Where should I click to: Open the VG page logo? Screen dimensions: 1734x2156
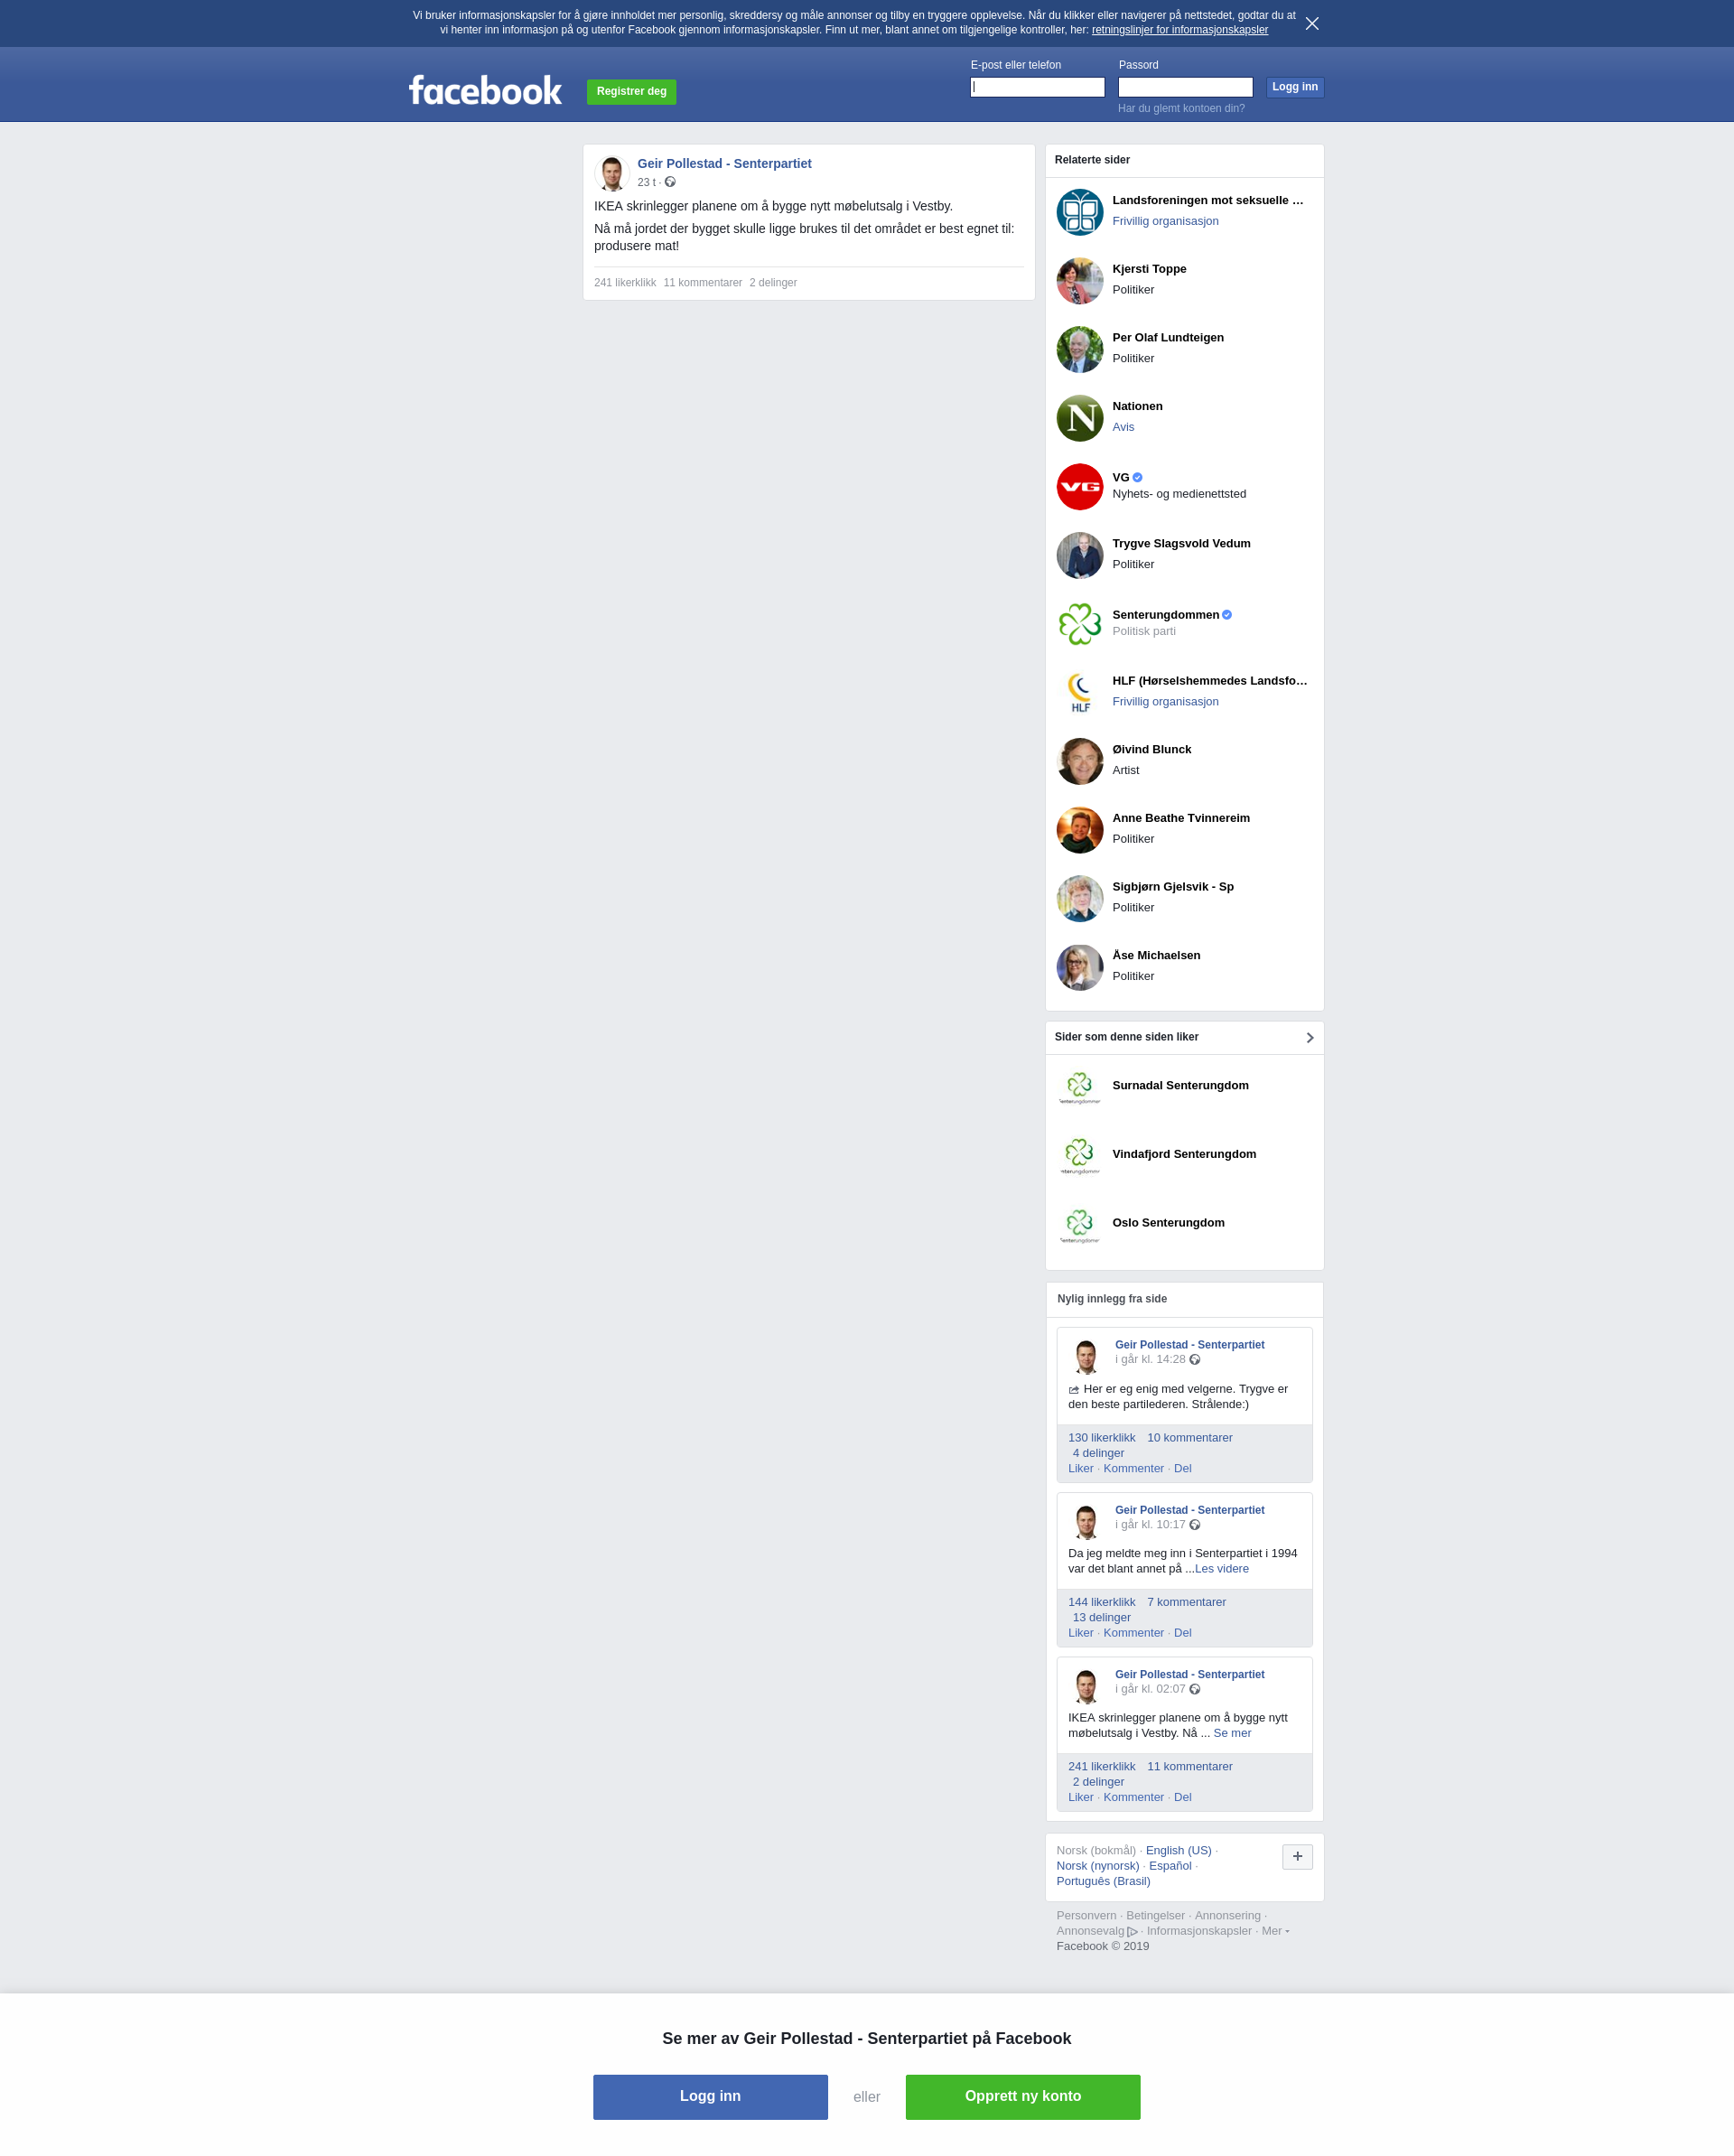[1079, 487]
